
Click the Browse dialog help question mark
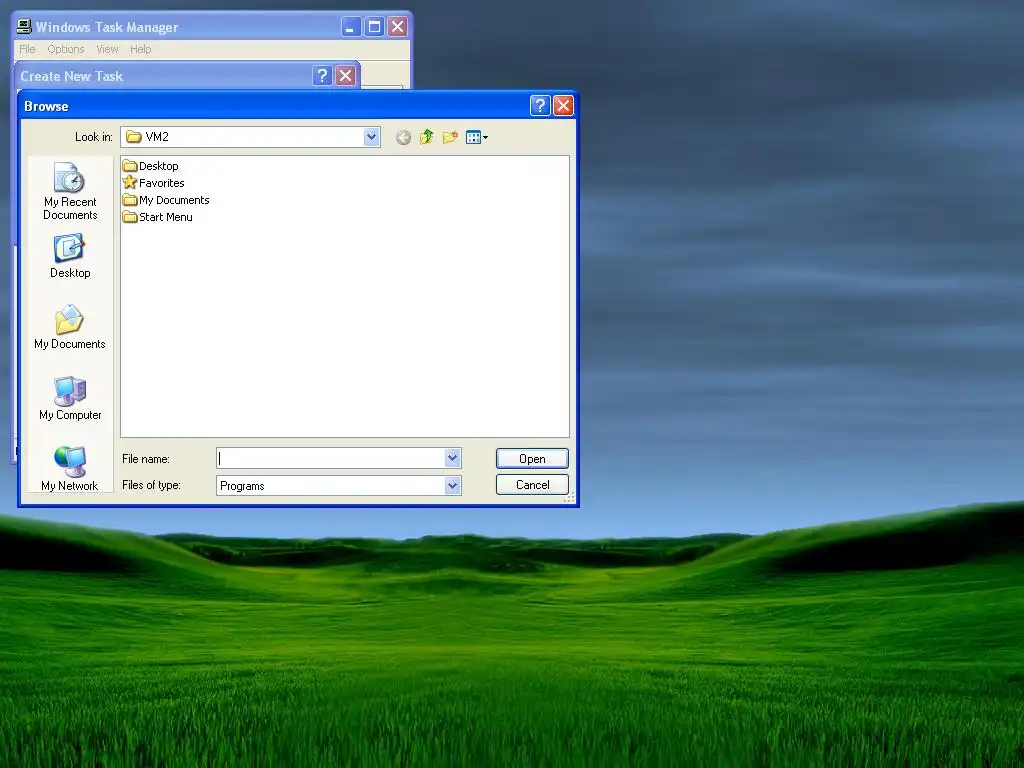click(x=540, y=106)
